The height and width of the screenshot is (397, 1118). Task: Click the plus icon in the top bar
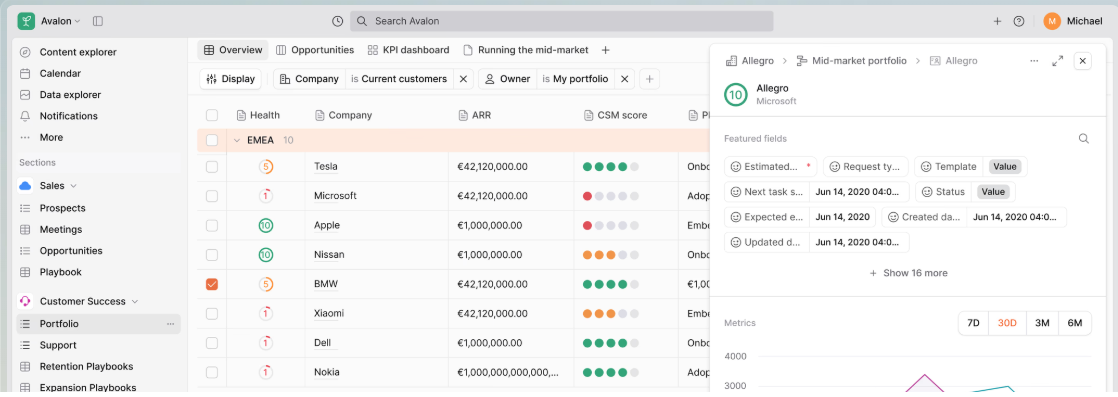(998, 21)
